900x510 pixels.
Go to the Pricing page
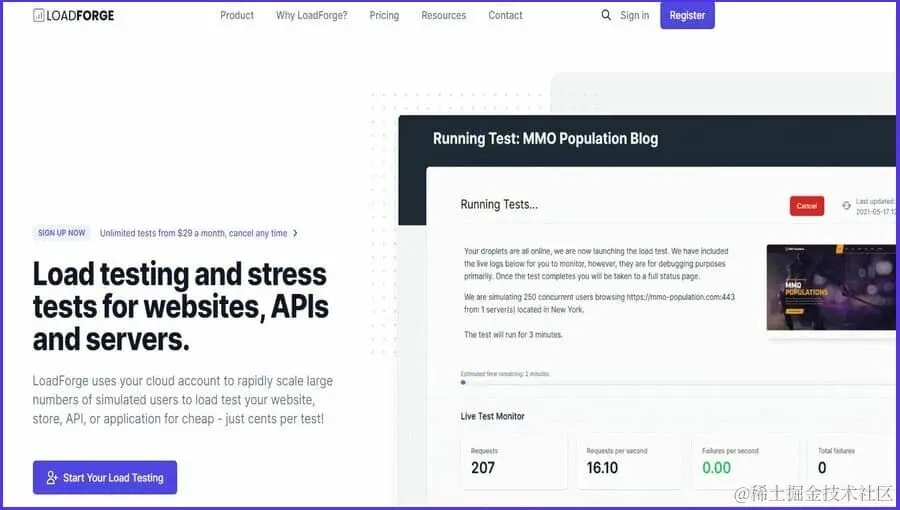pyautogui.click(x=384, y=15)
